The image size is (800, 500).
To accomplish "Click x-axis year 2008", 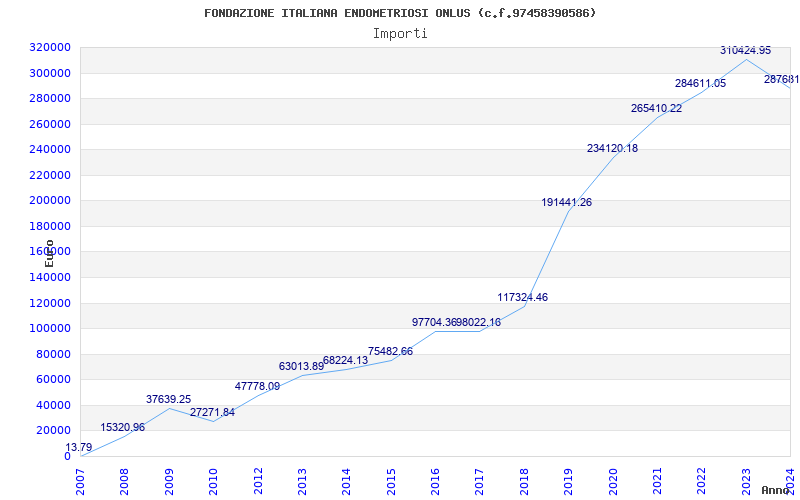I will click(x=124, y=482).
